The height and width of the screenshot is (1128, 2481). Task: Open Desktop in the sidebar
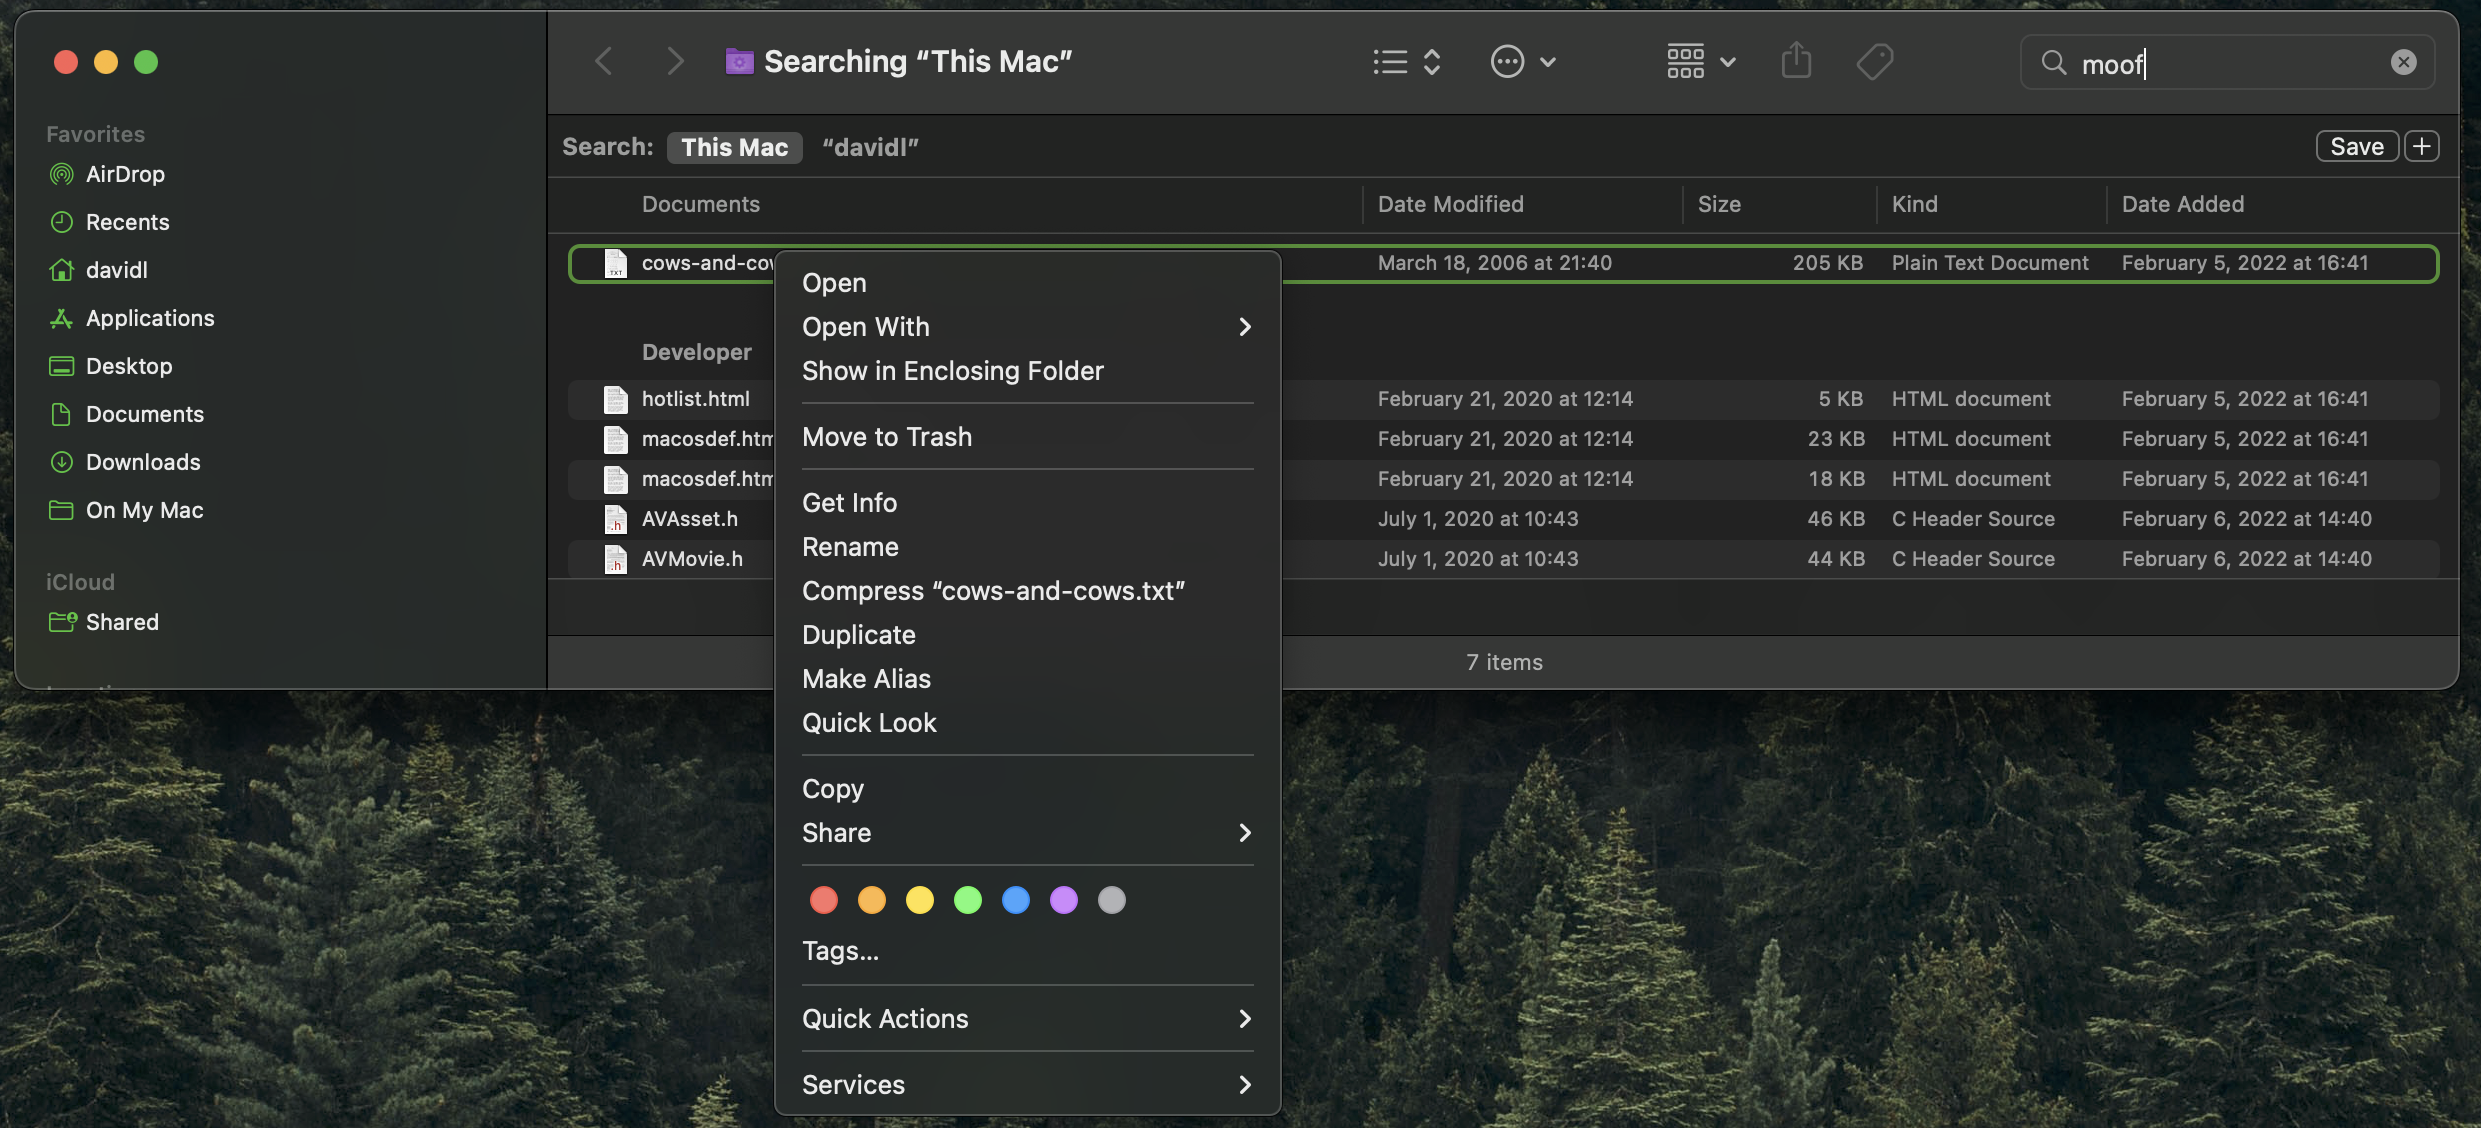[128, 366]
